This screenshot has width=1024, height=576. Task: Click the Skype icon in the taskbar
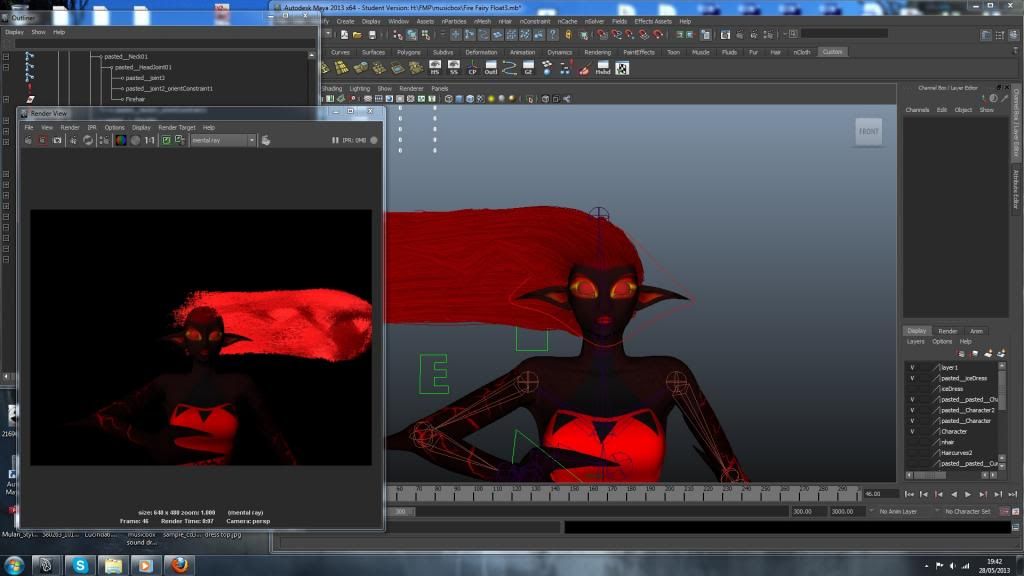pos(78,565)
